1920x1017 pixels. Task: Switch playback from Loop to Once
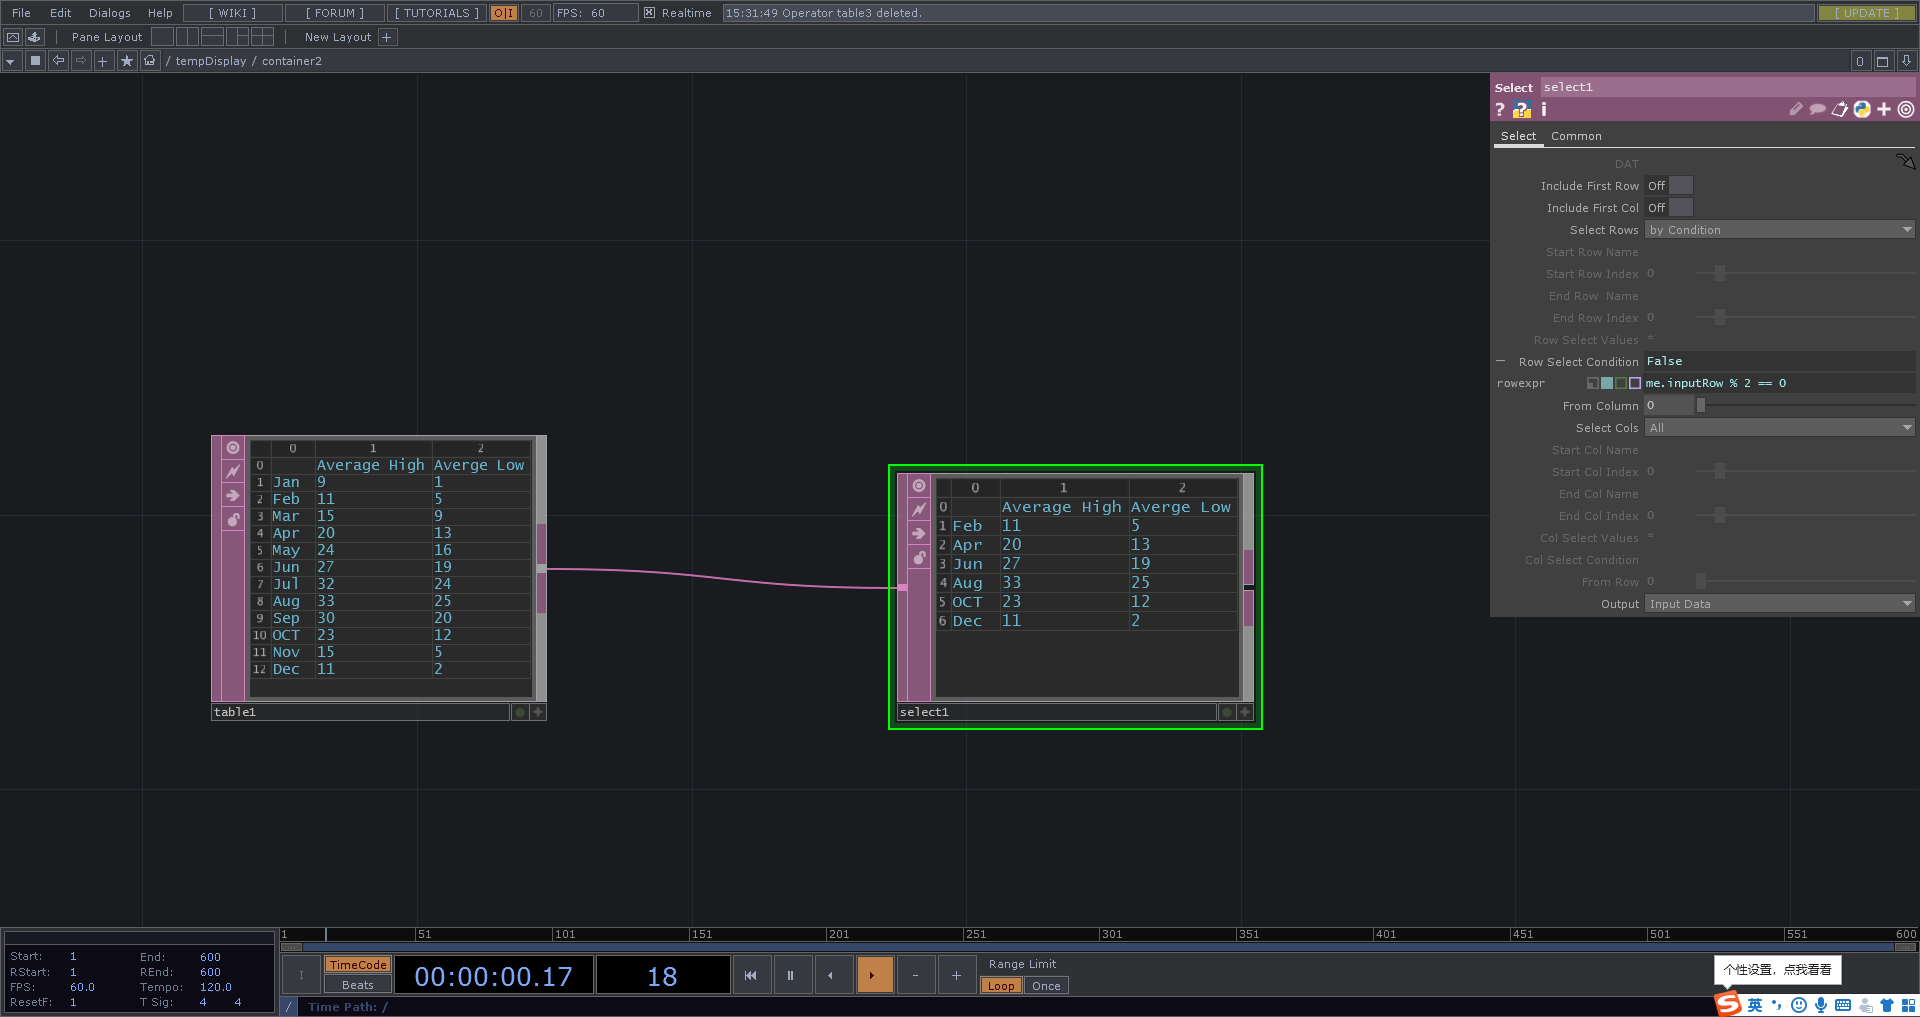click(1045, 985)
